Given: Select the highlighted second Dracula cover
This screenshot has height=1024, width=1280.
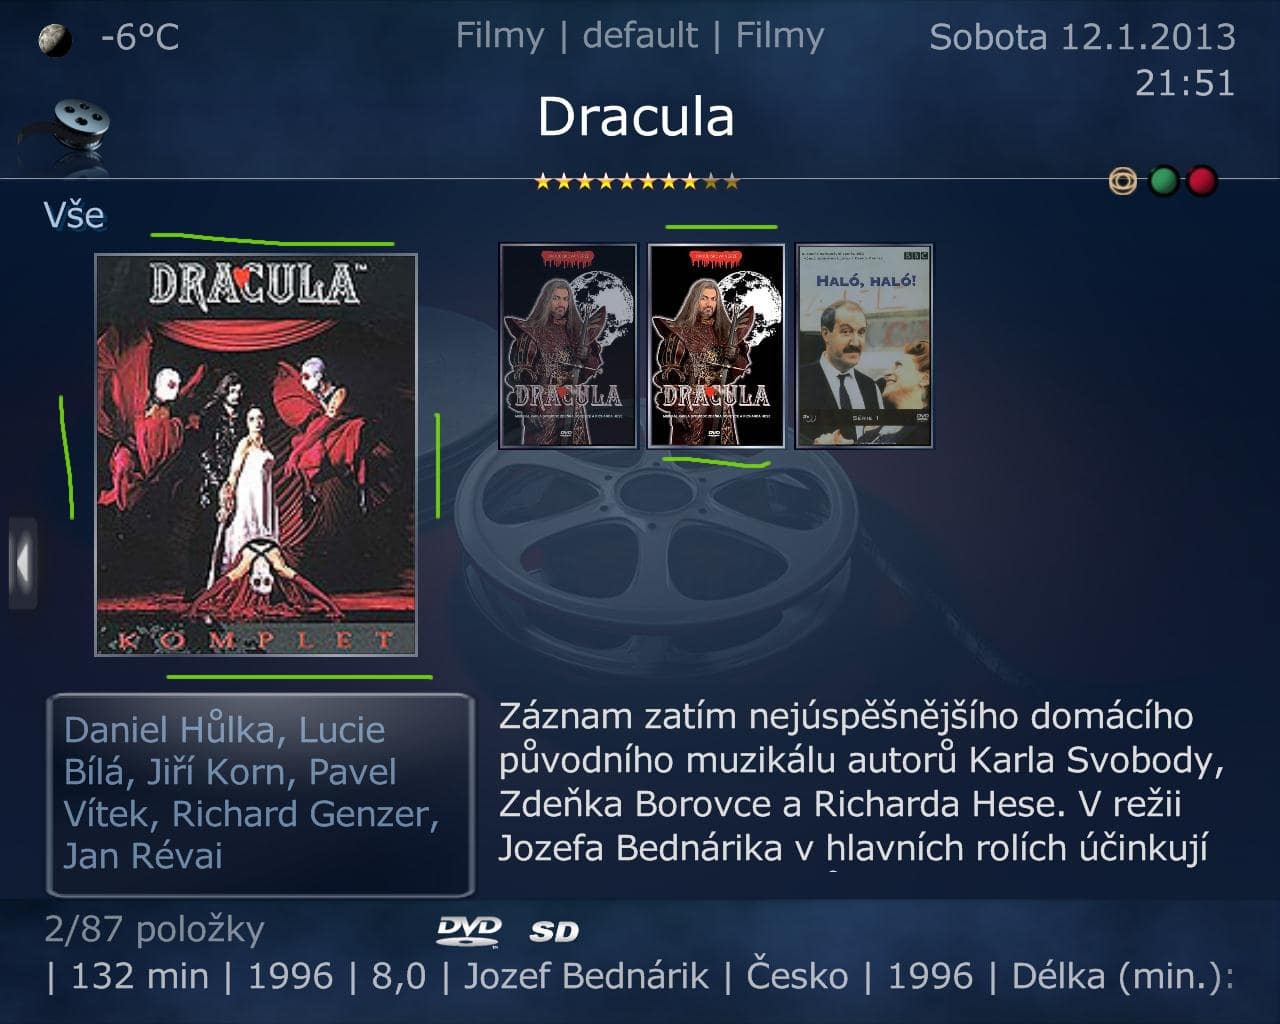Looking at the screenshot, I should pos(716,346).
